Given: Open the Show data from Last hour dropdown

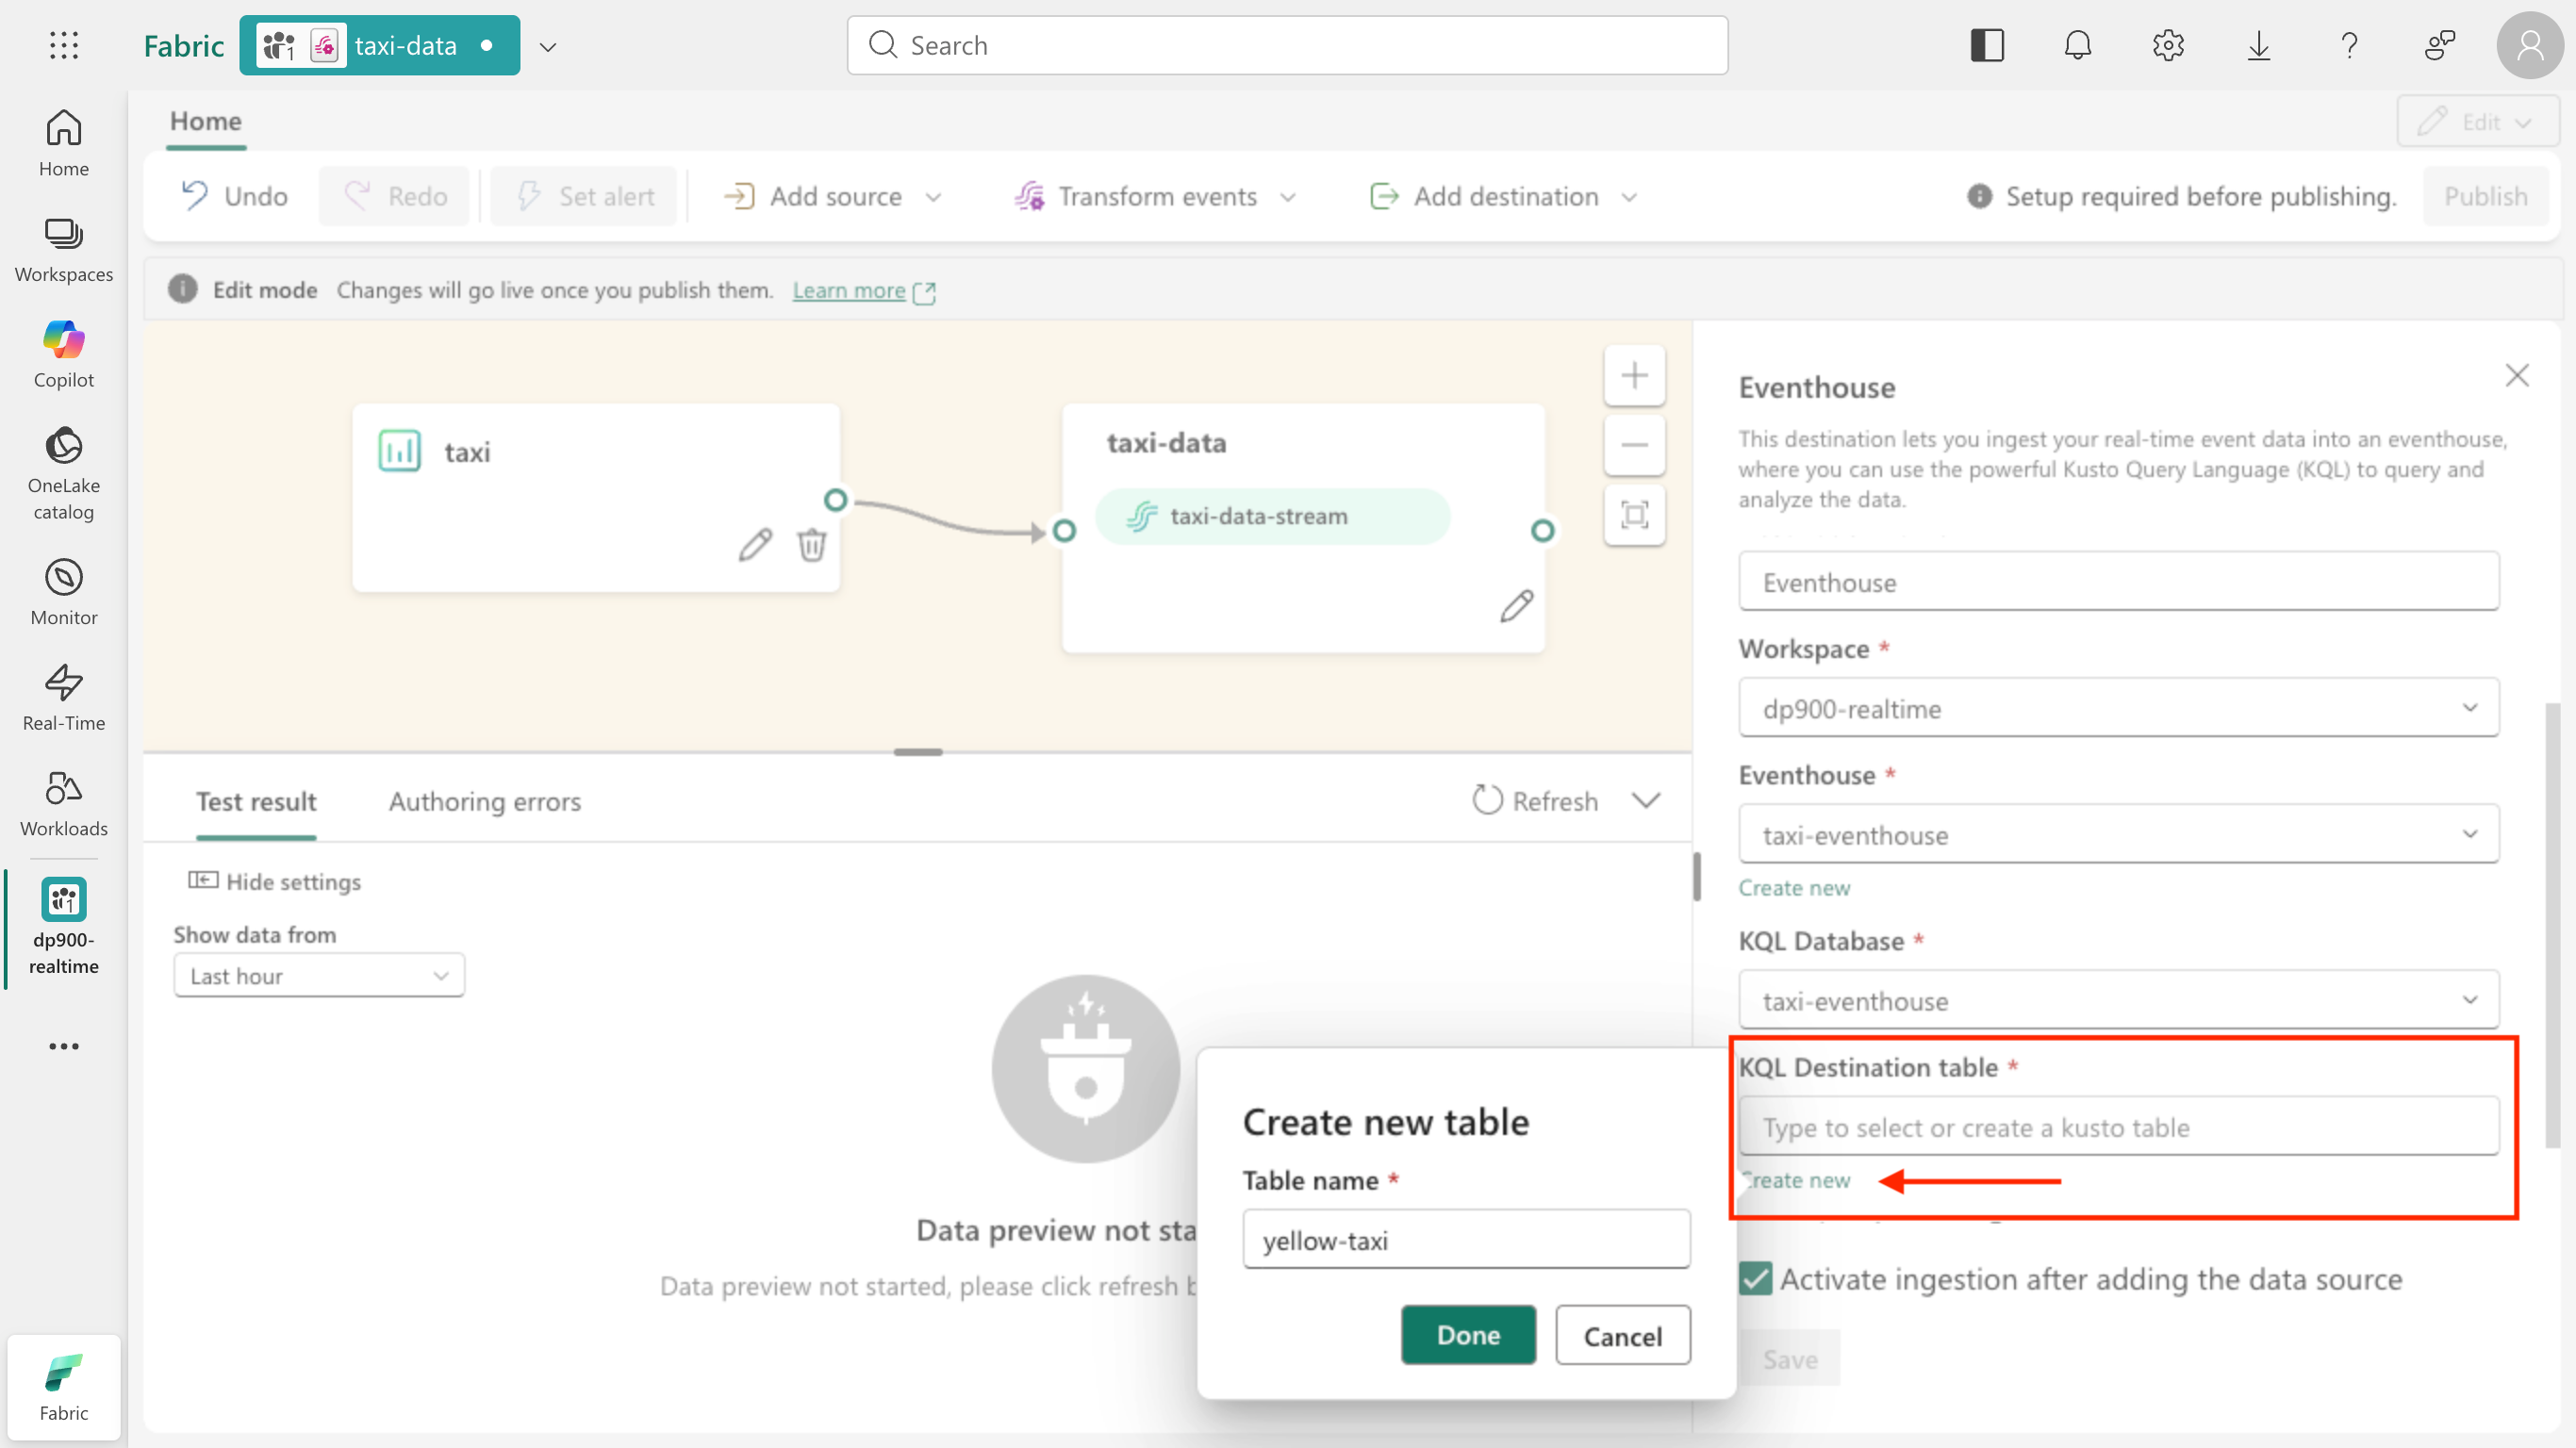Looking at the screenshot, I should tap(319, 976).
